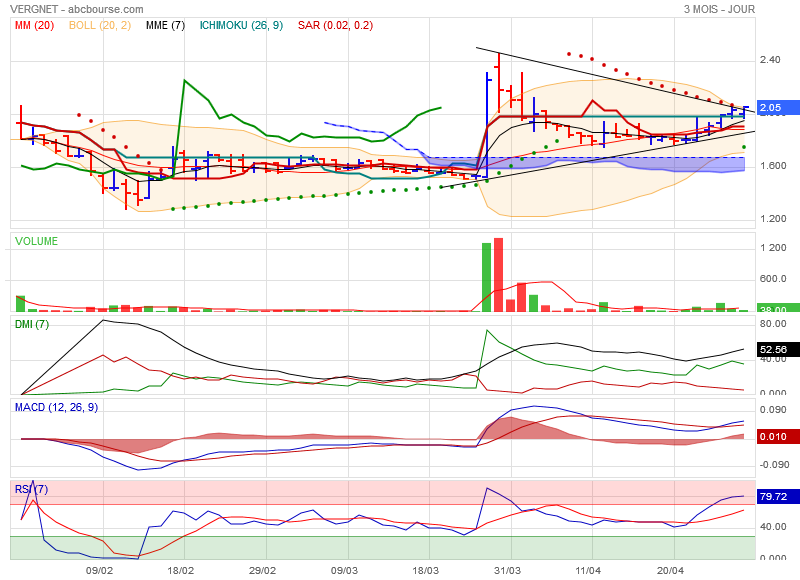Click the VOLUME panel label
The height and width of the screenshot is (580, 800).
coord(36,241)
